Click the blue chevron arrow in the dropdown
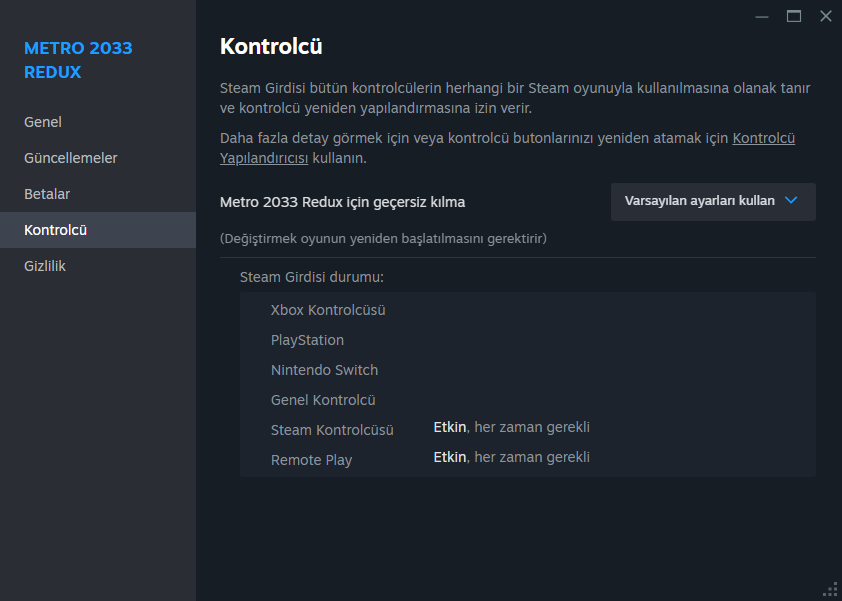842x601 pixels. 791,200
